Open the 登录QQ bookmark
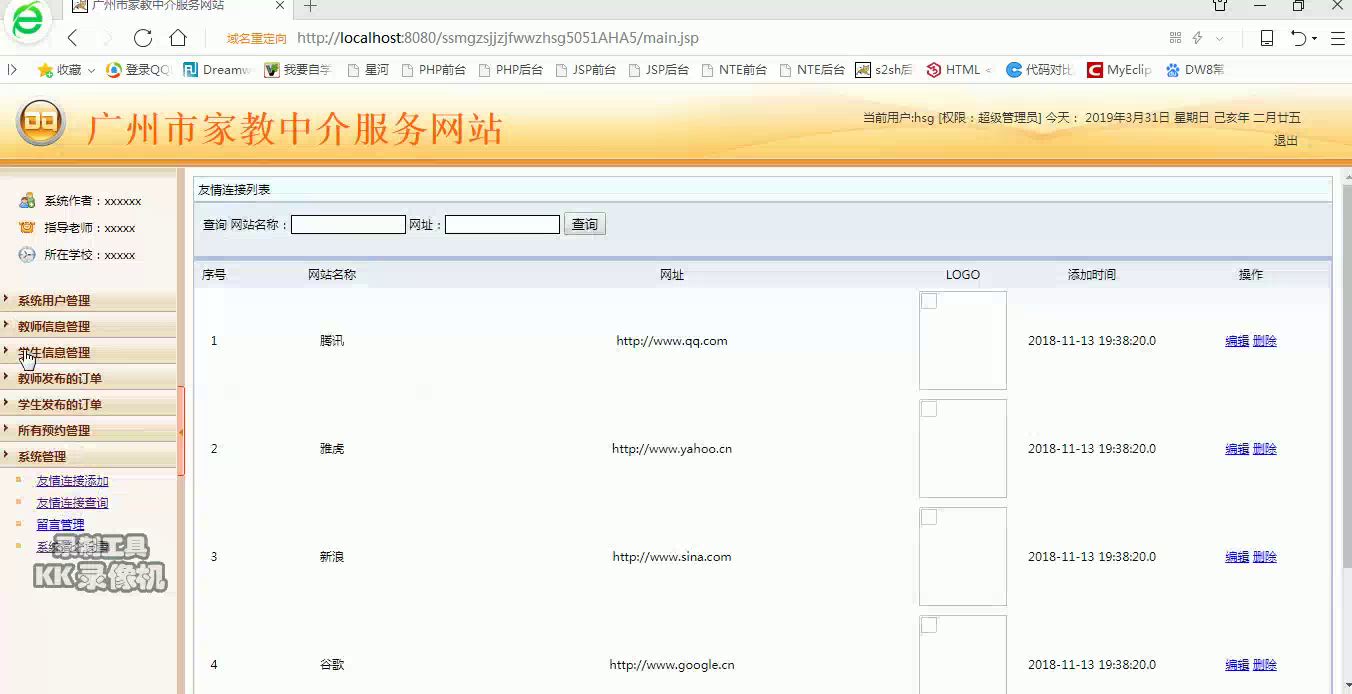 (138, 70)
